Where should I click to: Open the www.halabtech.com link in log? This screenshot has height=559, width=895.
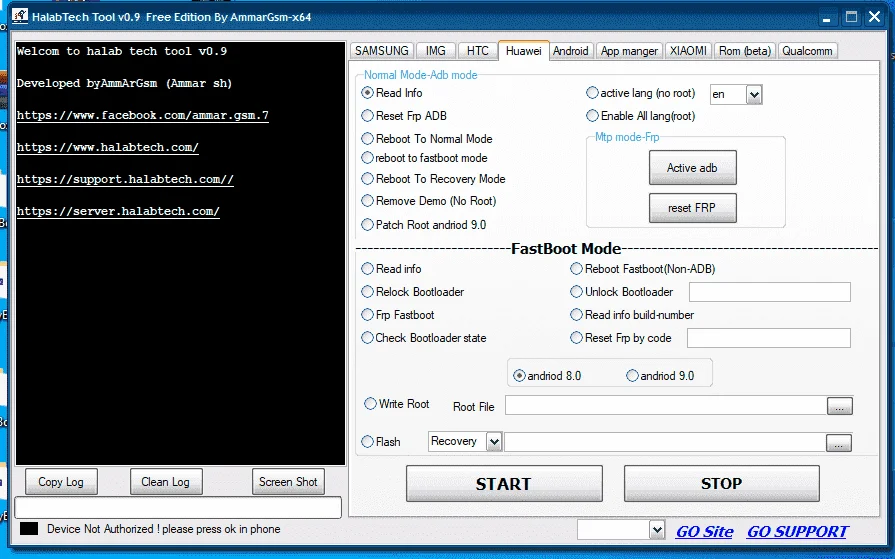click(107, 147)
